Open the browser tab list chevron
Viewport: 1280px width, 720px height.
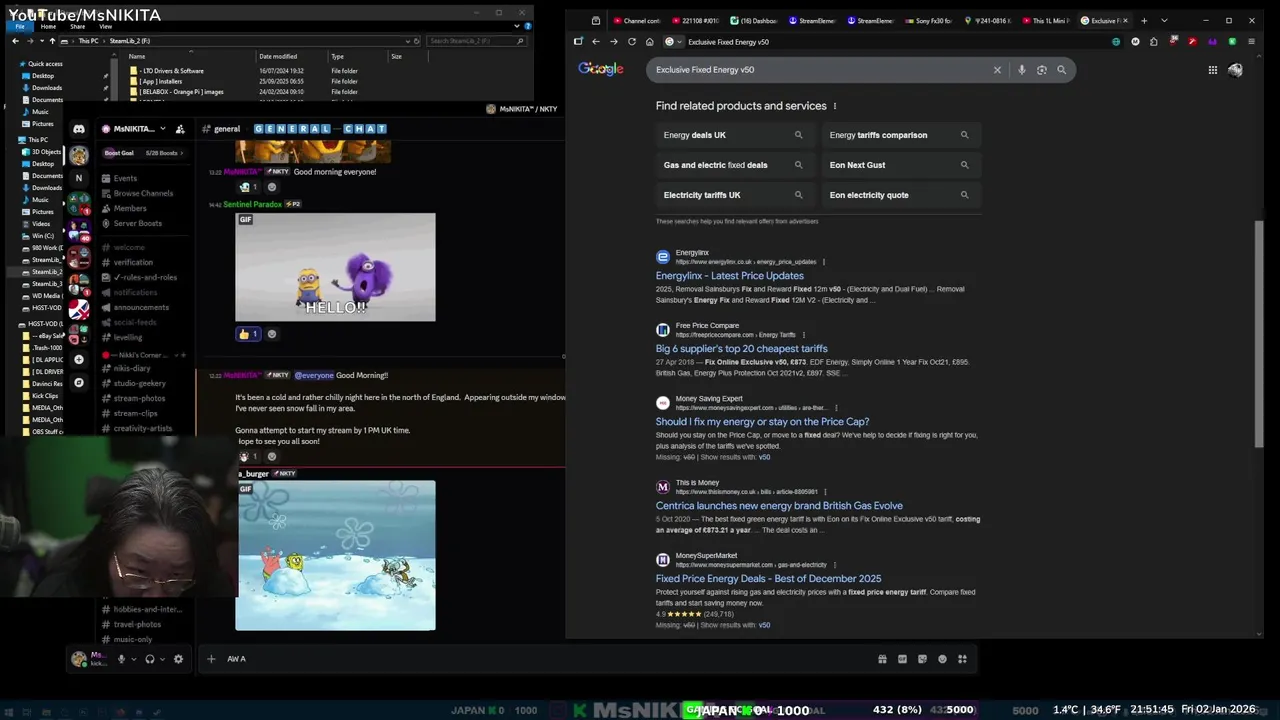[x=1164, y=20]
